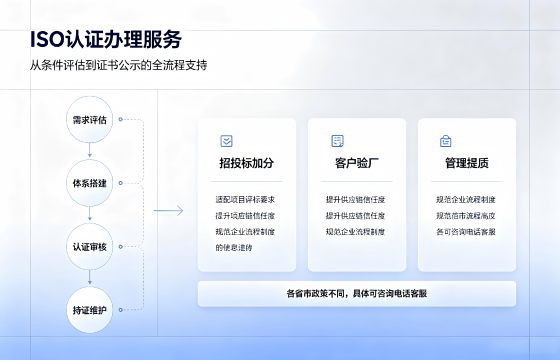Click banner 各省市政策不同，具体可咨询电话客服
The width and height of the screenshot is (560, 360).
tap(357, 294)
